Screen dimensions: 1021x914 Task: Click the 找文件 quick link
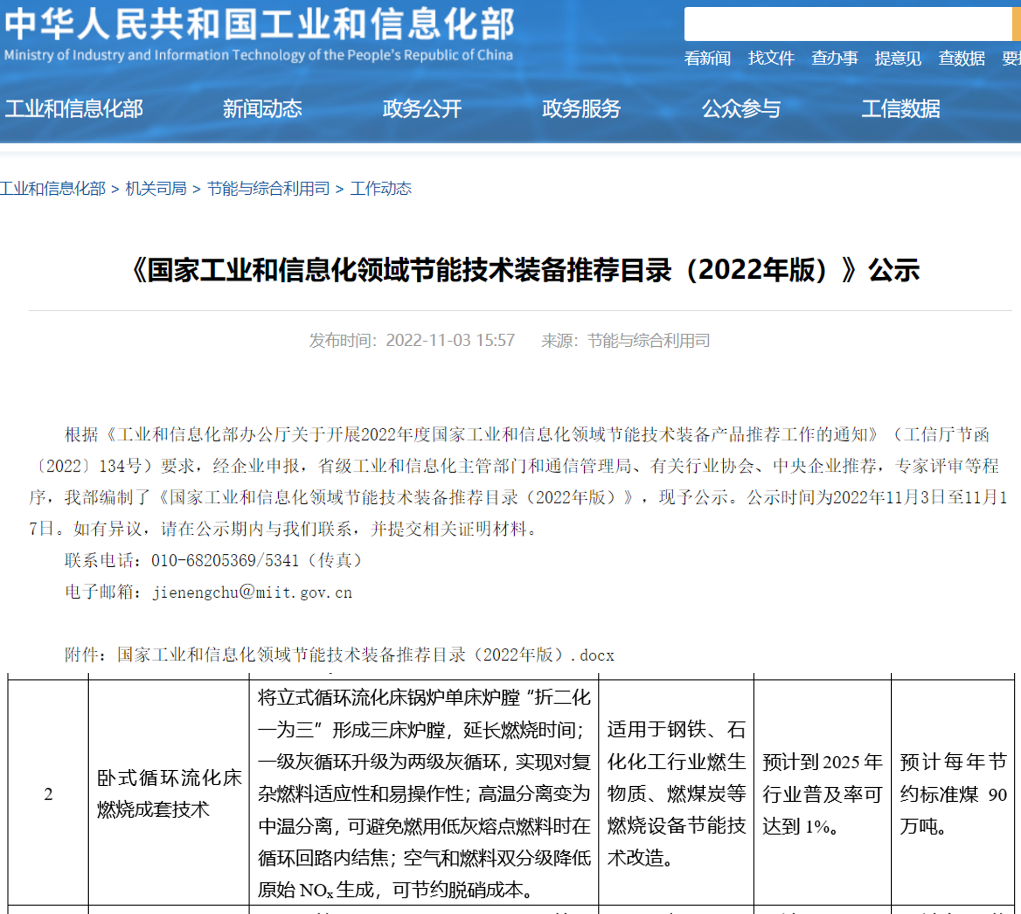771,58
